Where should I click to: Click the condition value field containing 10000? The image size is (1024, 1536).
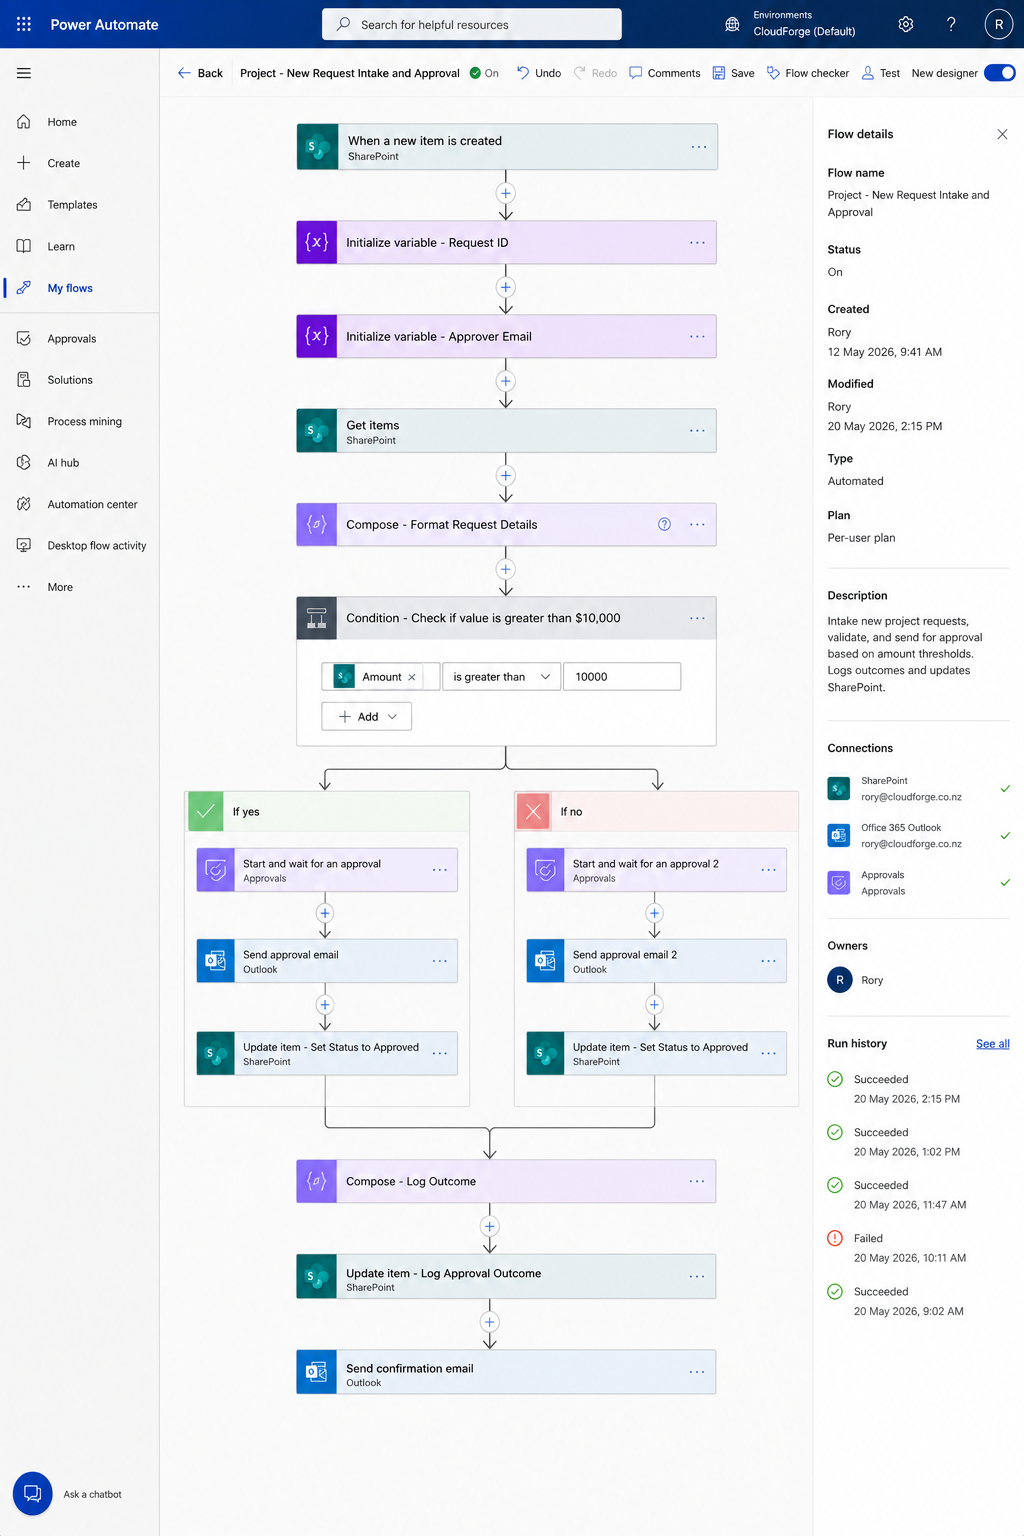[622, 677]
